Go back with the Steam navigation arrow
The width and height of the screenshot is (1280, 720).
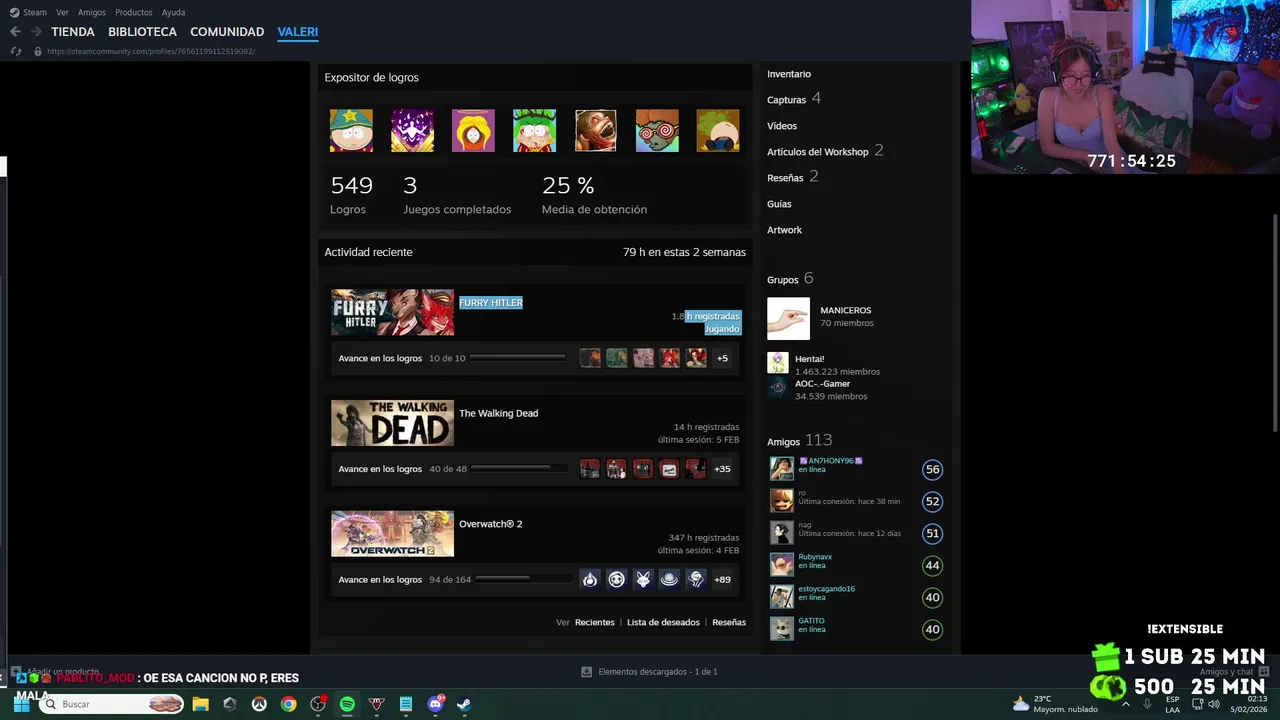[x=15, y=32]
